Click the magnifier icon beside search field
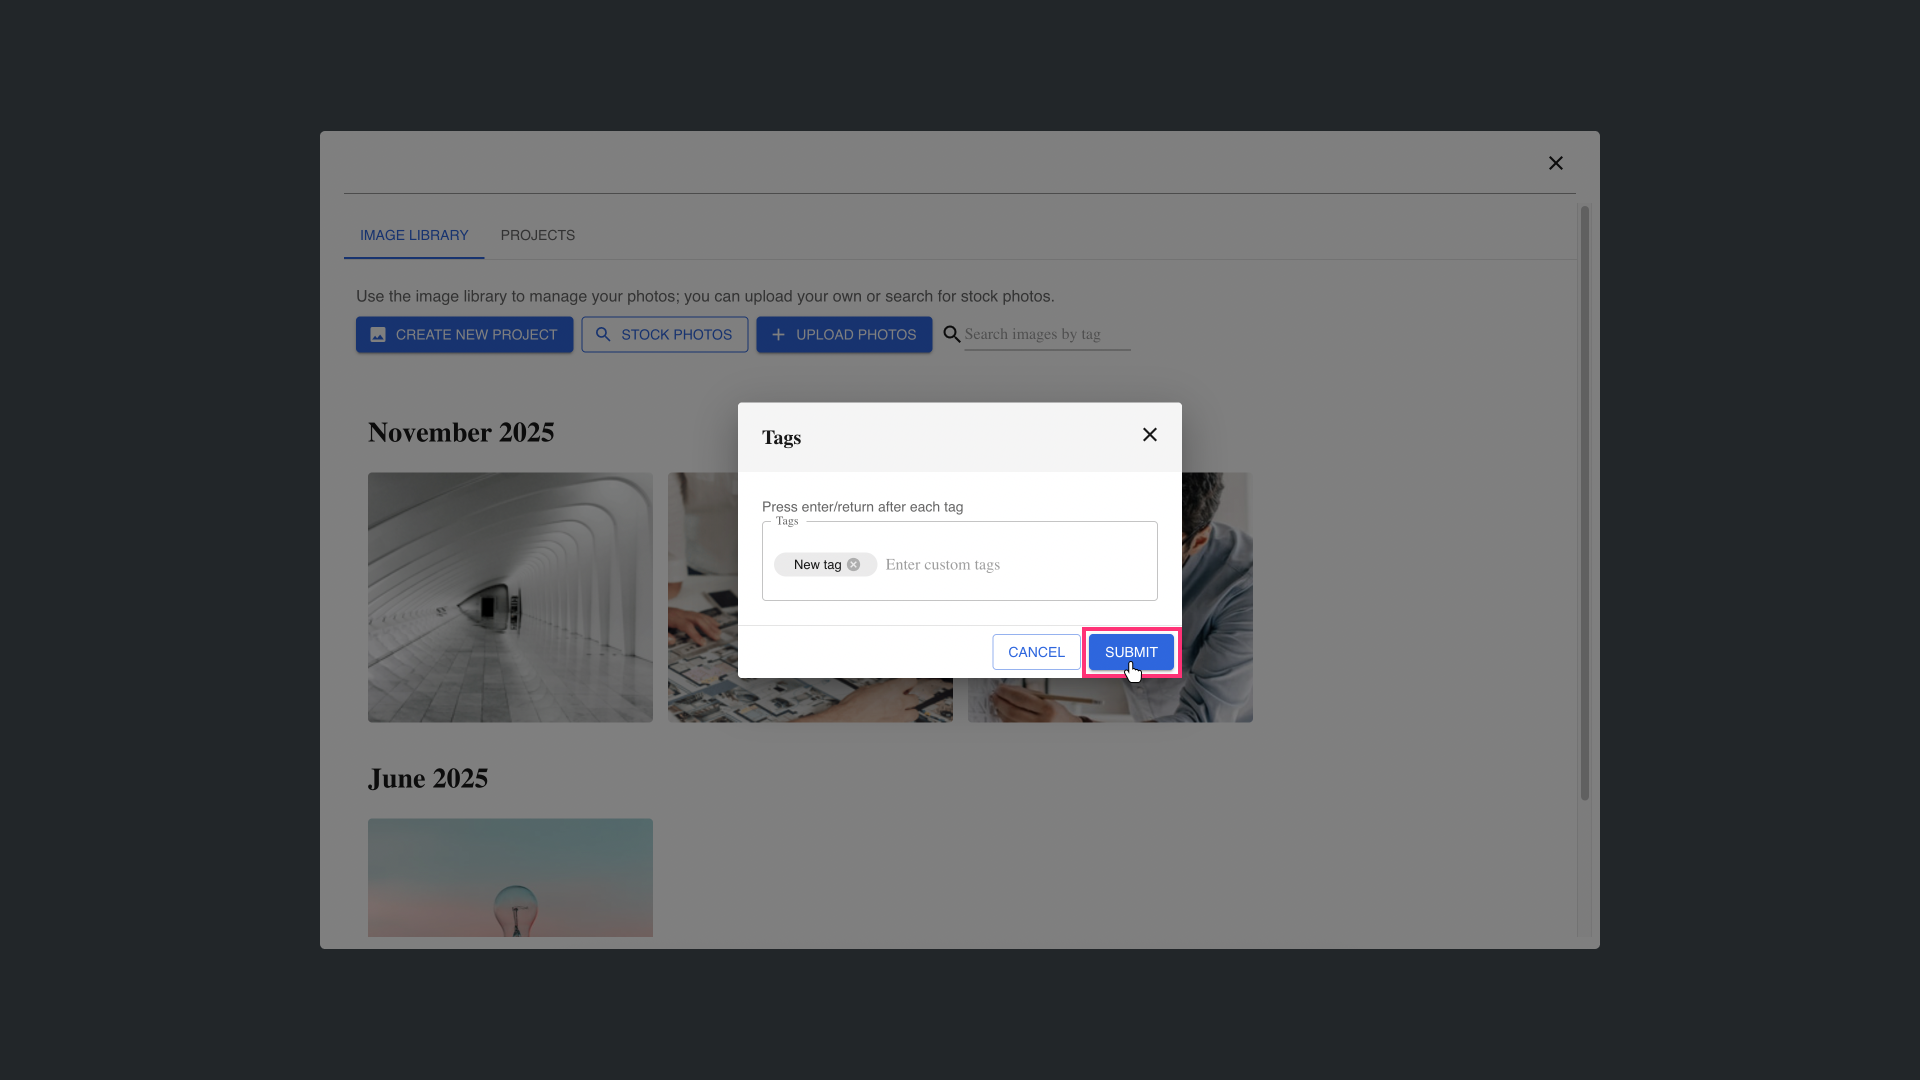Viewport: 1920px width, 1080px height. pyautogui.click(x=951, y=334)
